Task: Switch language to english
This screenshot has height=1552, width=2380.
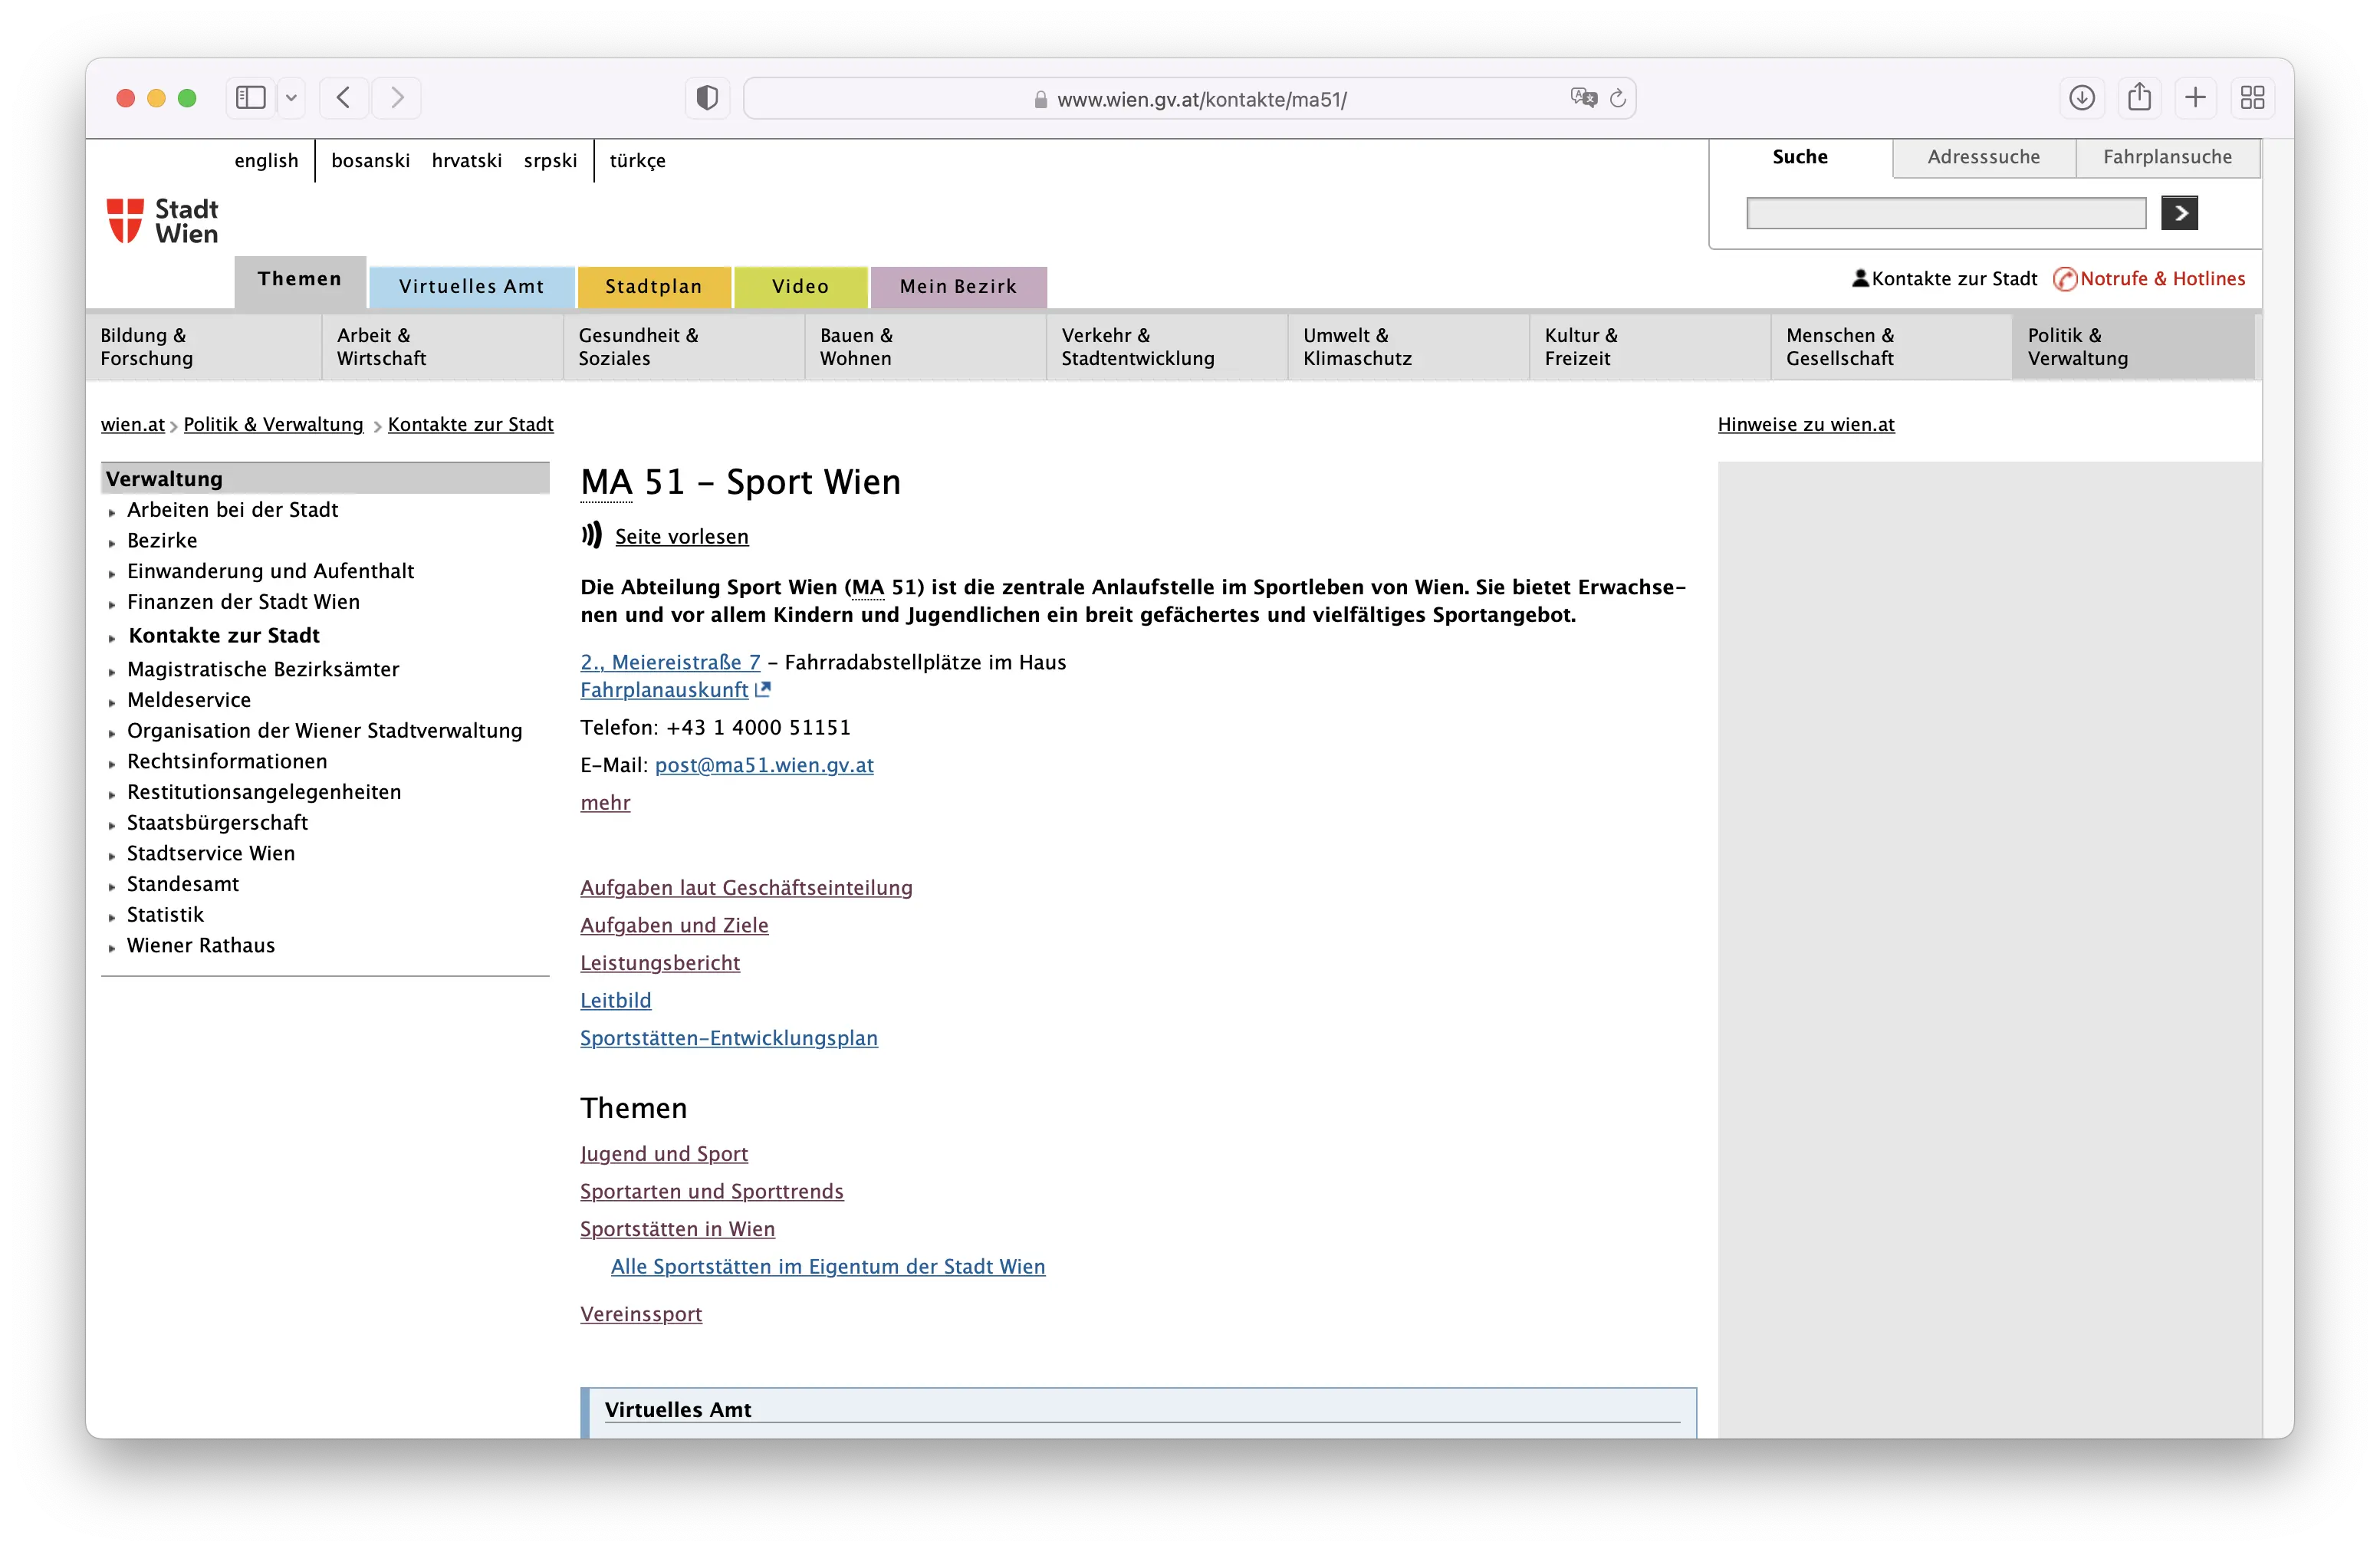Action: point(266,160)
